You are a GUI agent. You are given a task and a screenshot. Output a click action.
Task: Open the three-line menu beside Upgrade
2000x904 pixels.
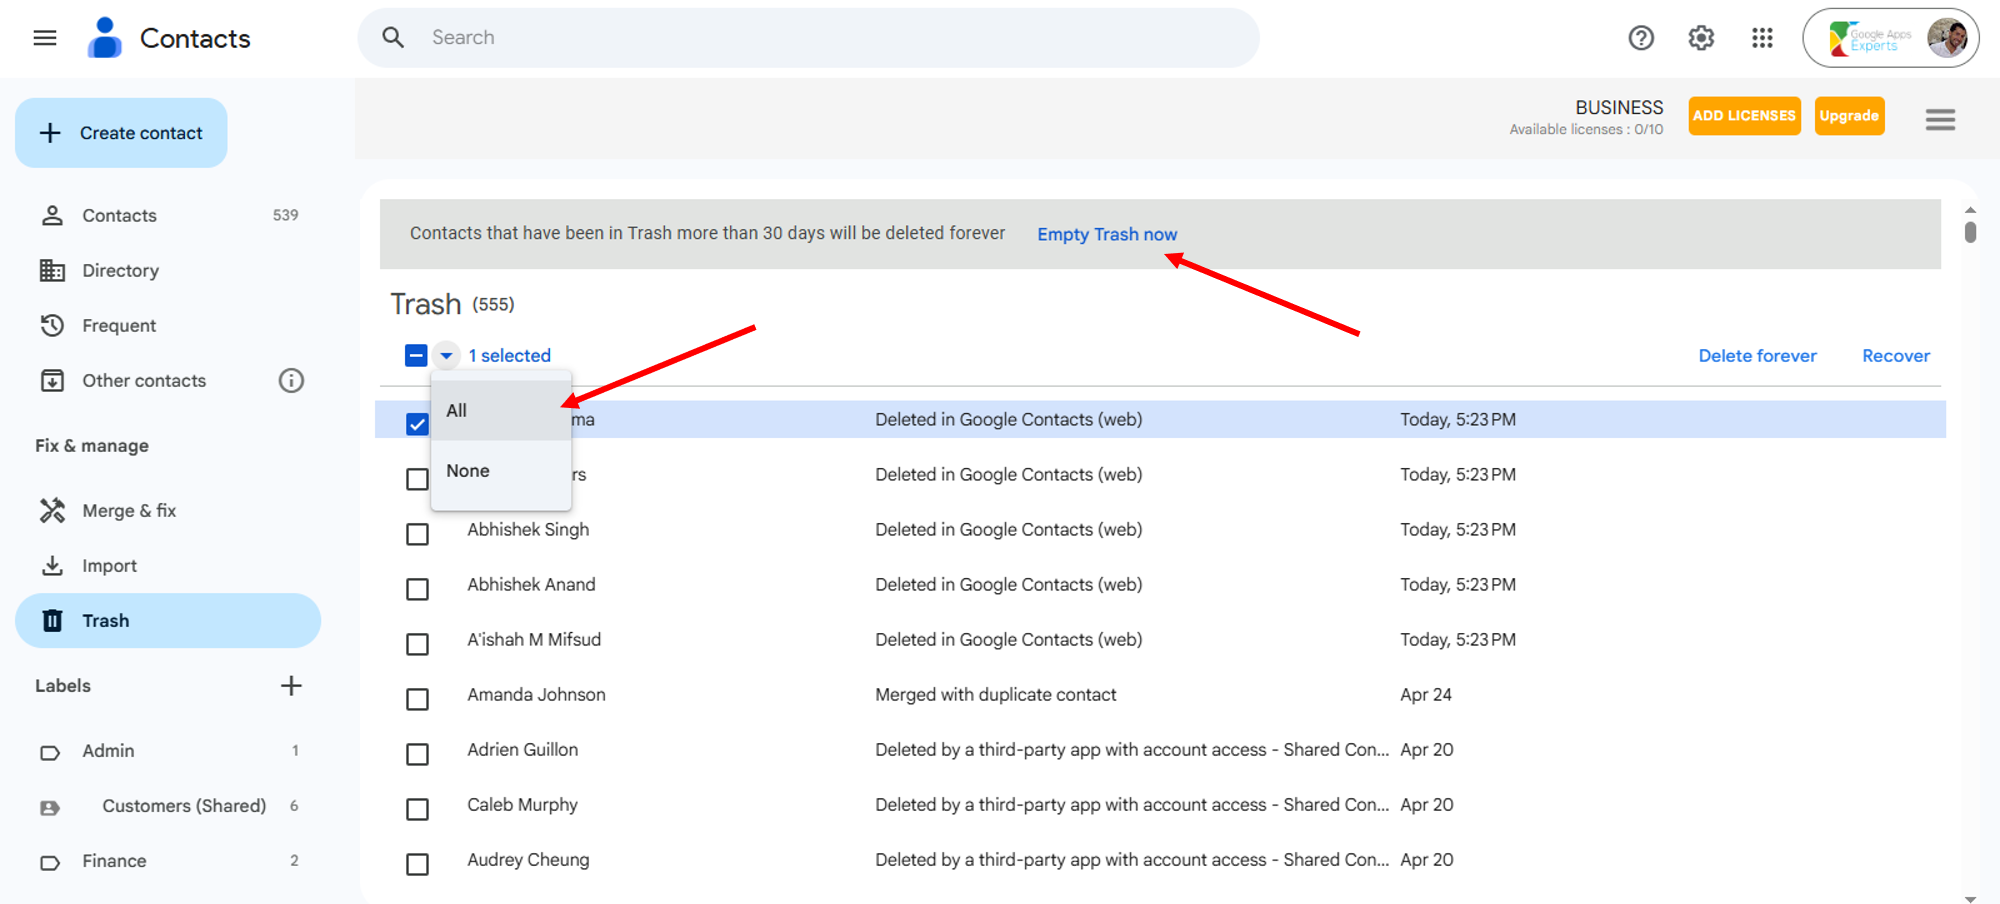pos(1940,120)
